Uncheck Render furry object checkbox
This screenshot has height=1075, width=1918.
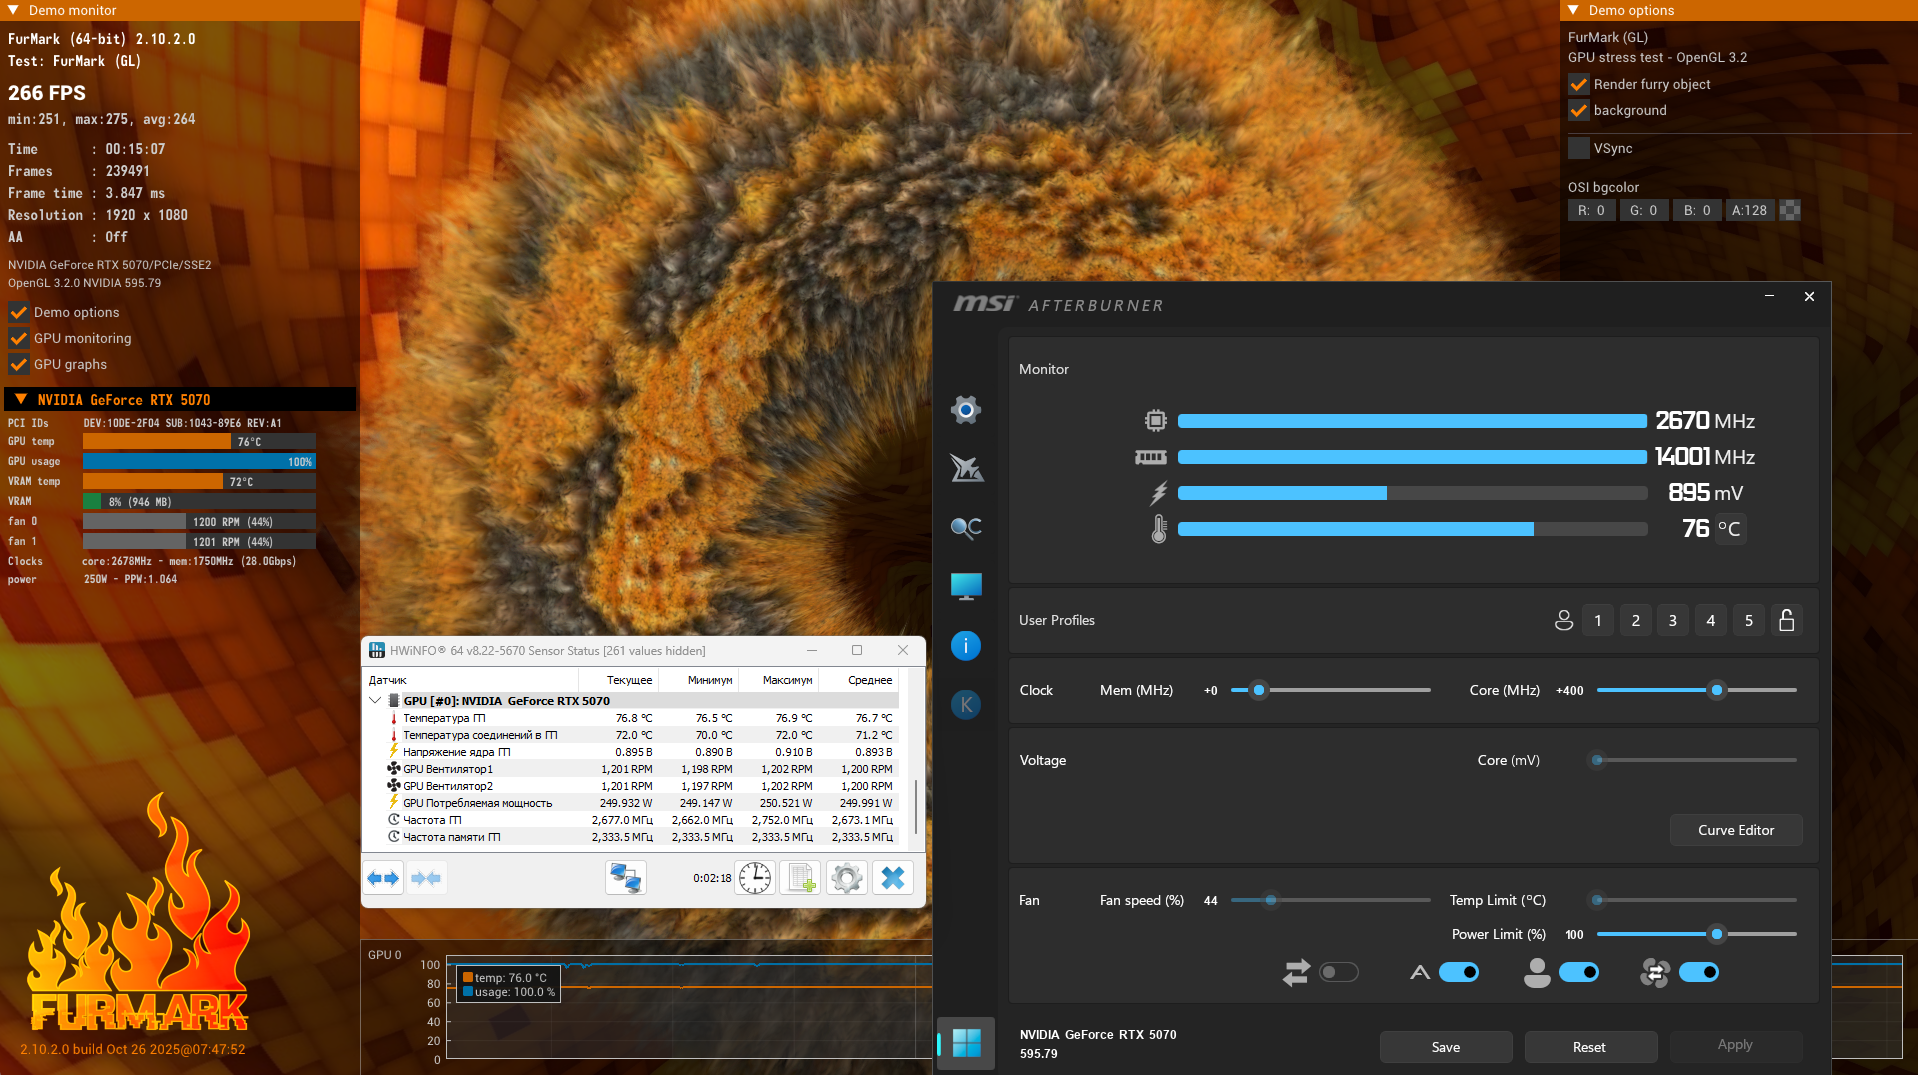click(1579, 84)
